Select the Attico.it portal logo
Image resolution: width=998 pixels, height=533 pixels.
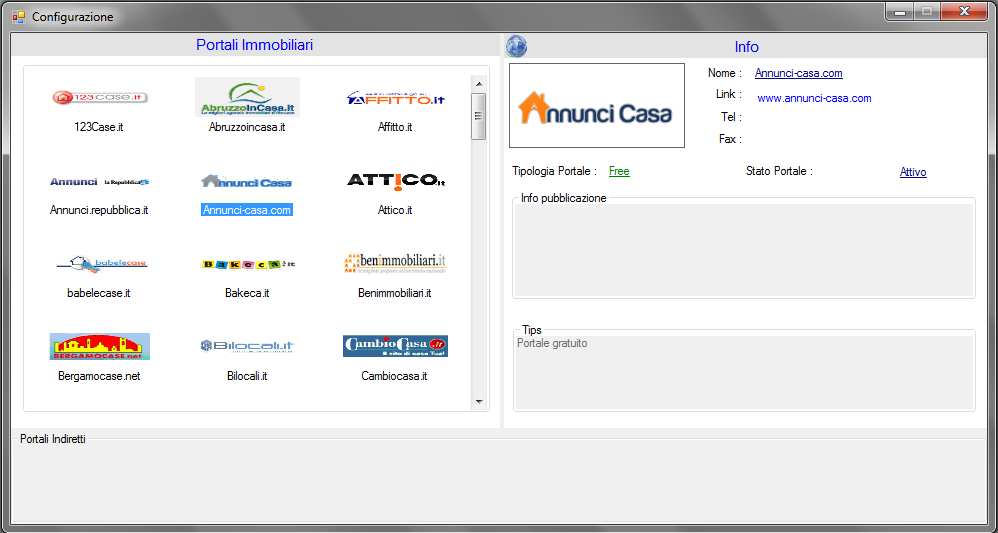tap(395, 181)
